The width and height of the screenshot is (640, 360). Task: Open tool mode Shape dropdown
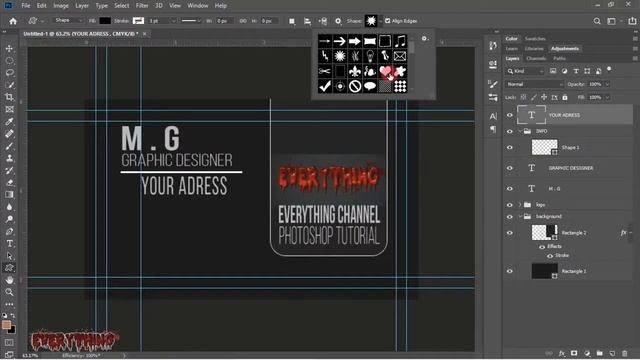(x=68, y=20)
